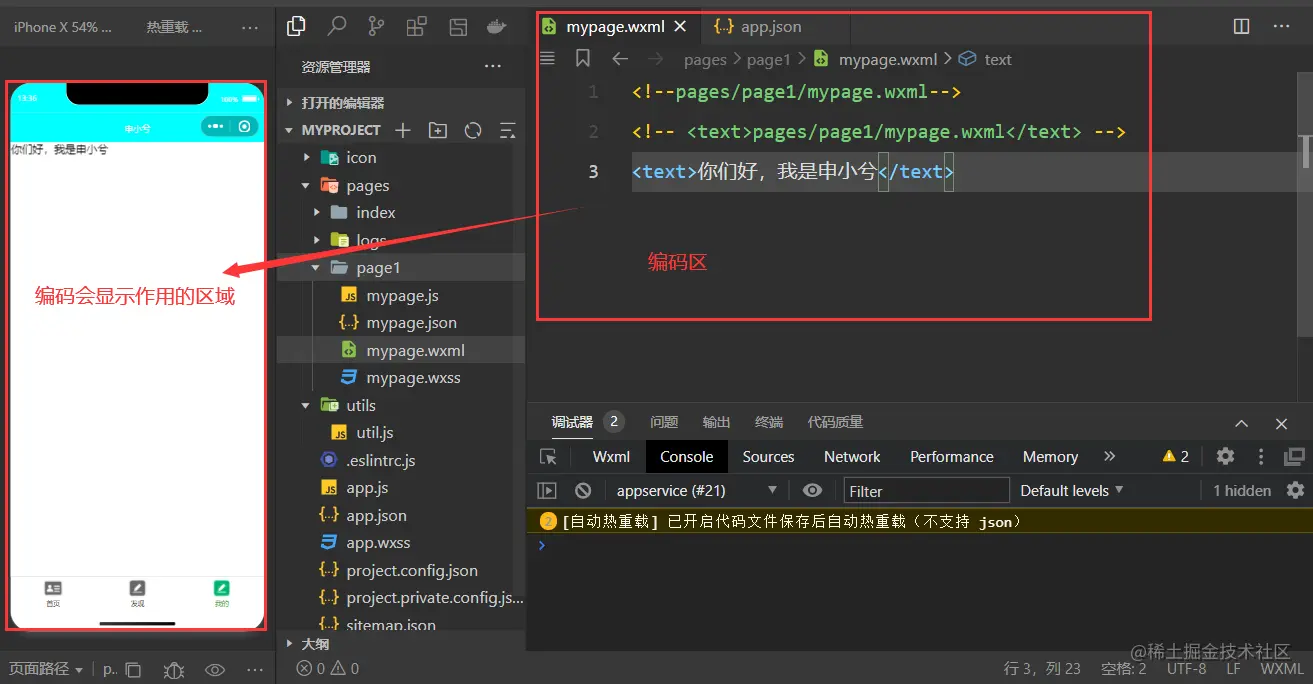
Task: Click the editor back arrow
Action: click(x=620, y=59)
